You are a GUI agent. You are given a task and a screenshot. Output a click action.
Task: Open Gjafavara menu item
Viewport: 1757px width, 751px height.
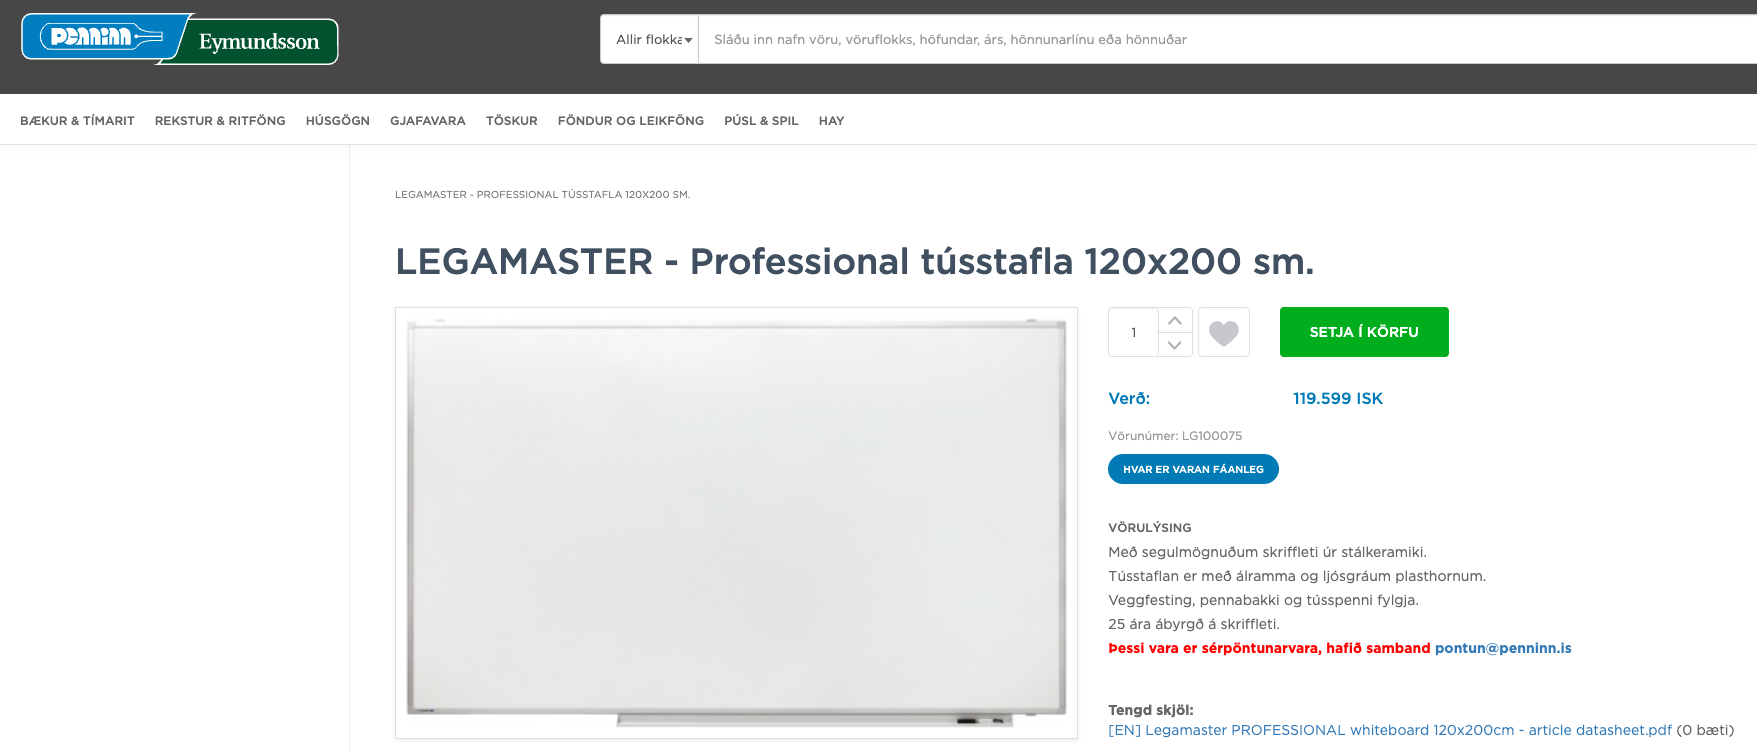[428, 120]
